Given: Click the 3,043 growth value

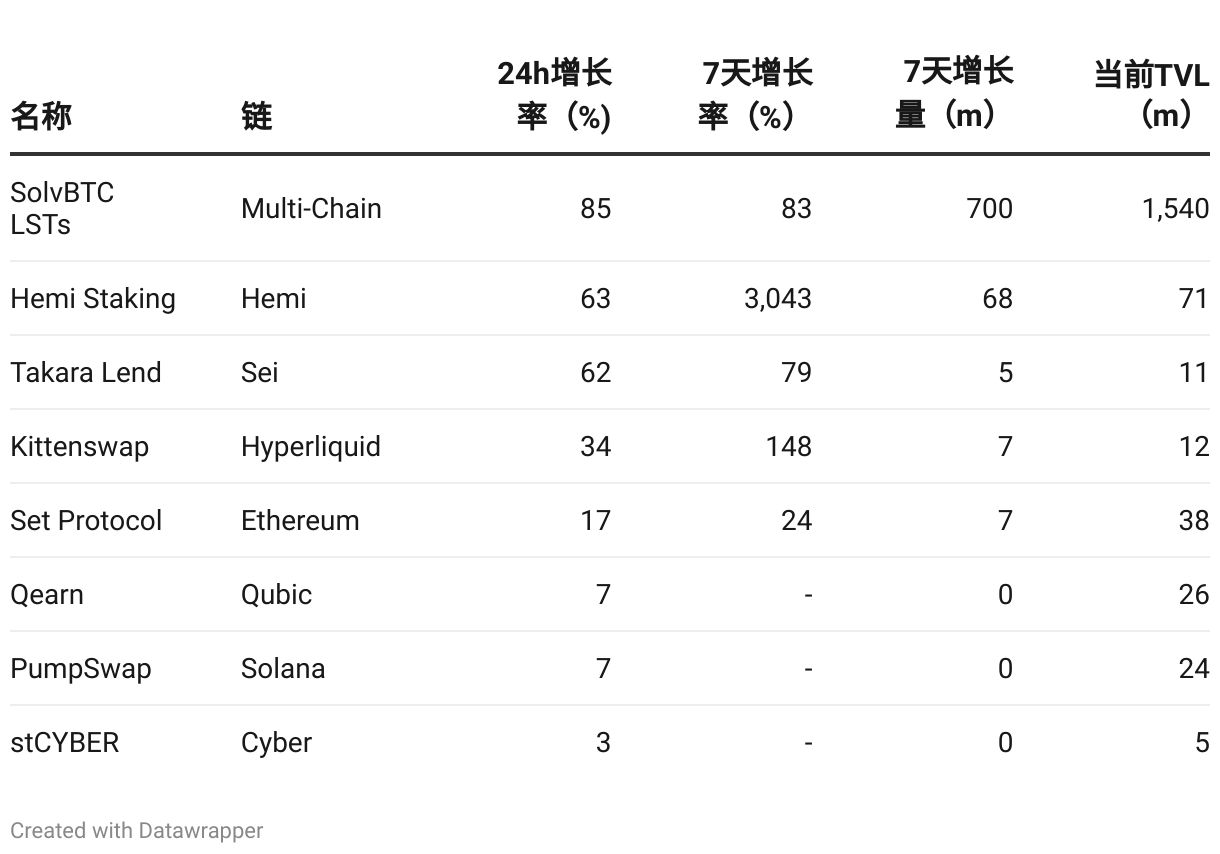Looking at the screenshot, I should pos(778,299).
